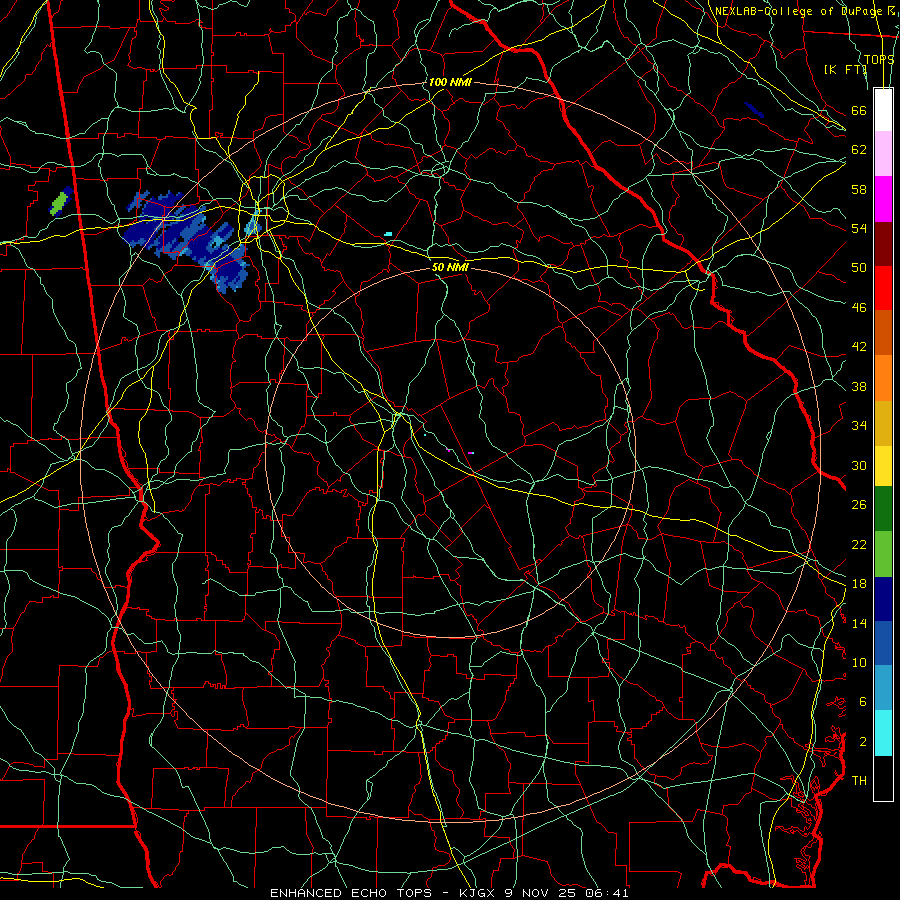The width and height of the screenshot is (900, 900).
Task: Click the legend value '54'
Action: [859, 228]
